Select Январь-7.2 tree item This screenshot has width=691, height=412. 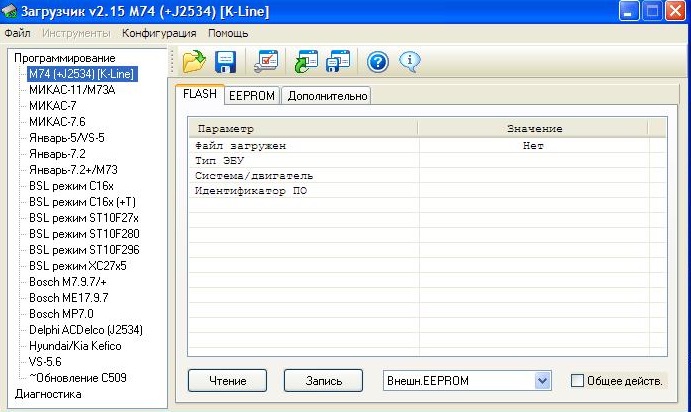point(57,154)
